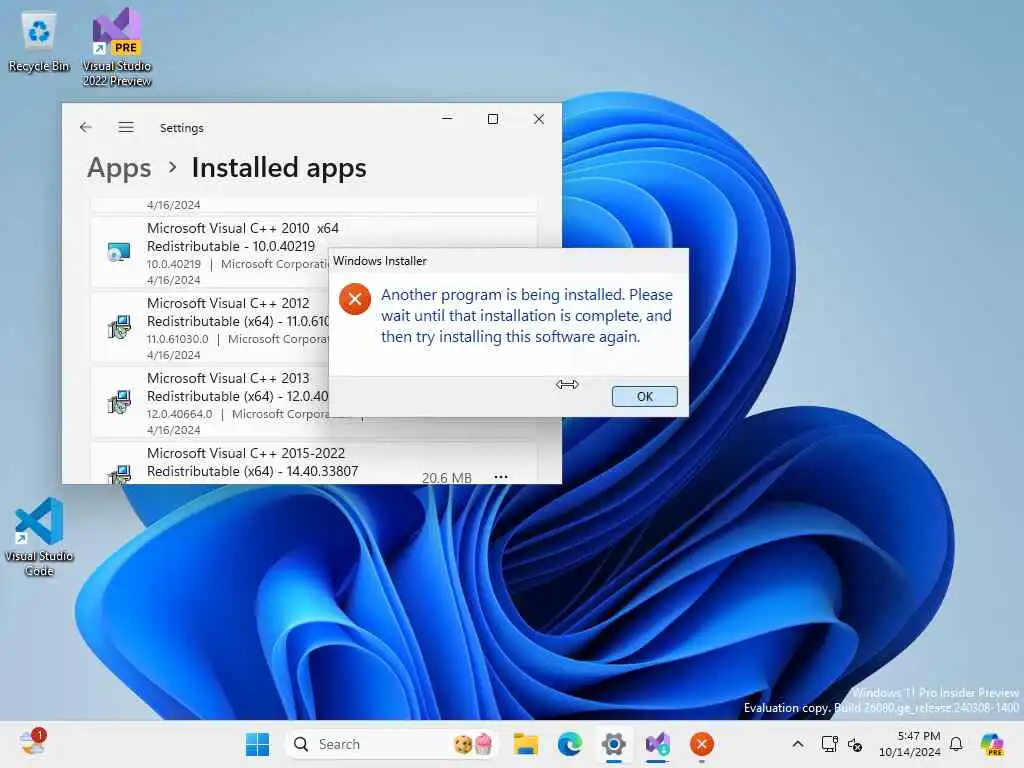Select Visual Studio 2022 Preview desktop shortcut
This screenshot has width=1024, height=768.
point(117,47)
